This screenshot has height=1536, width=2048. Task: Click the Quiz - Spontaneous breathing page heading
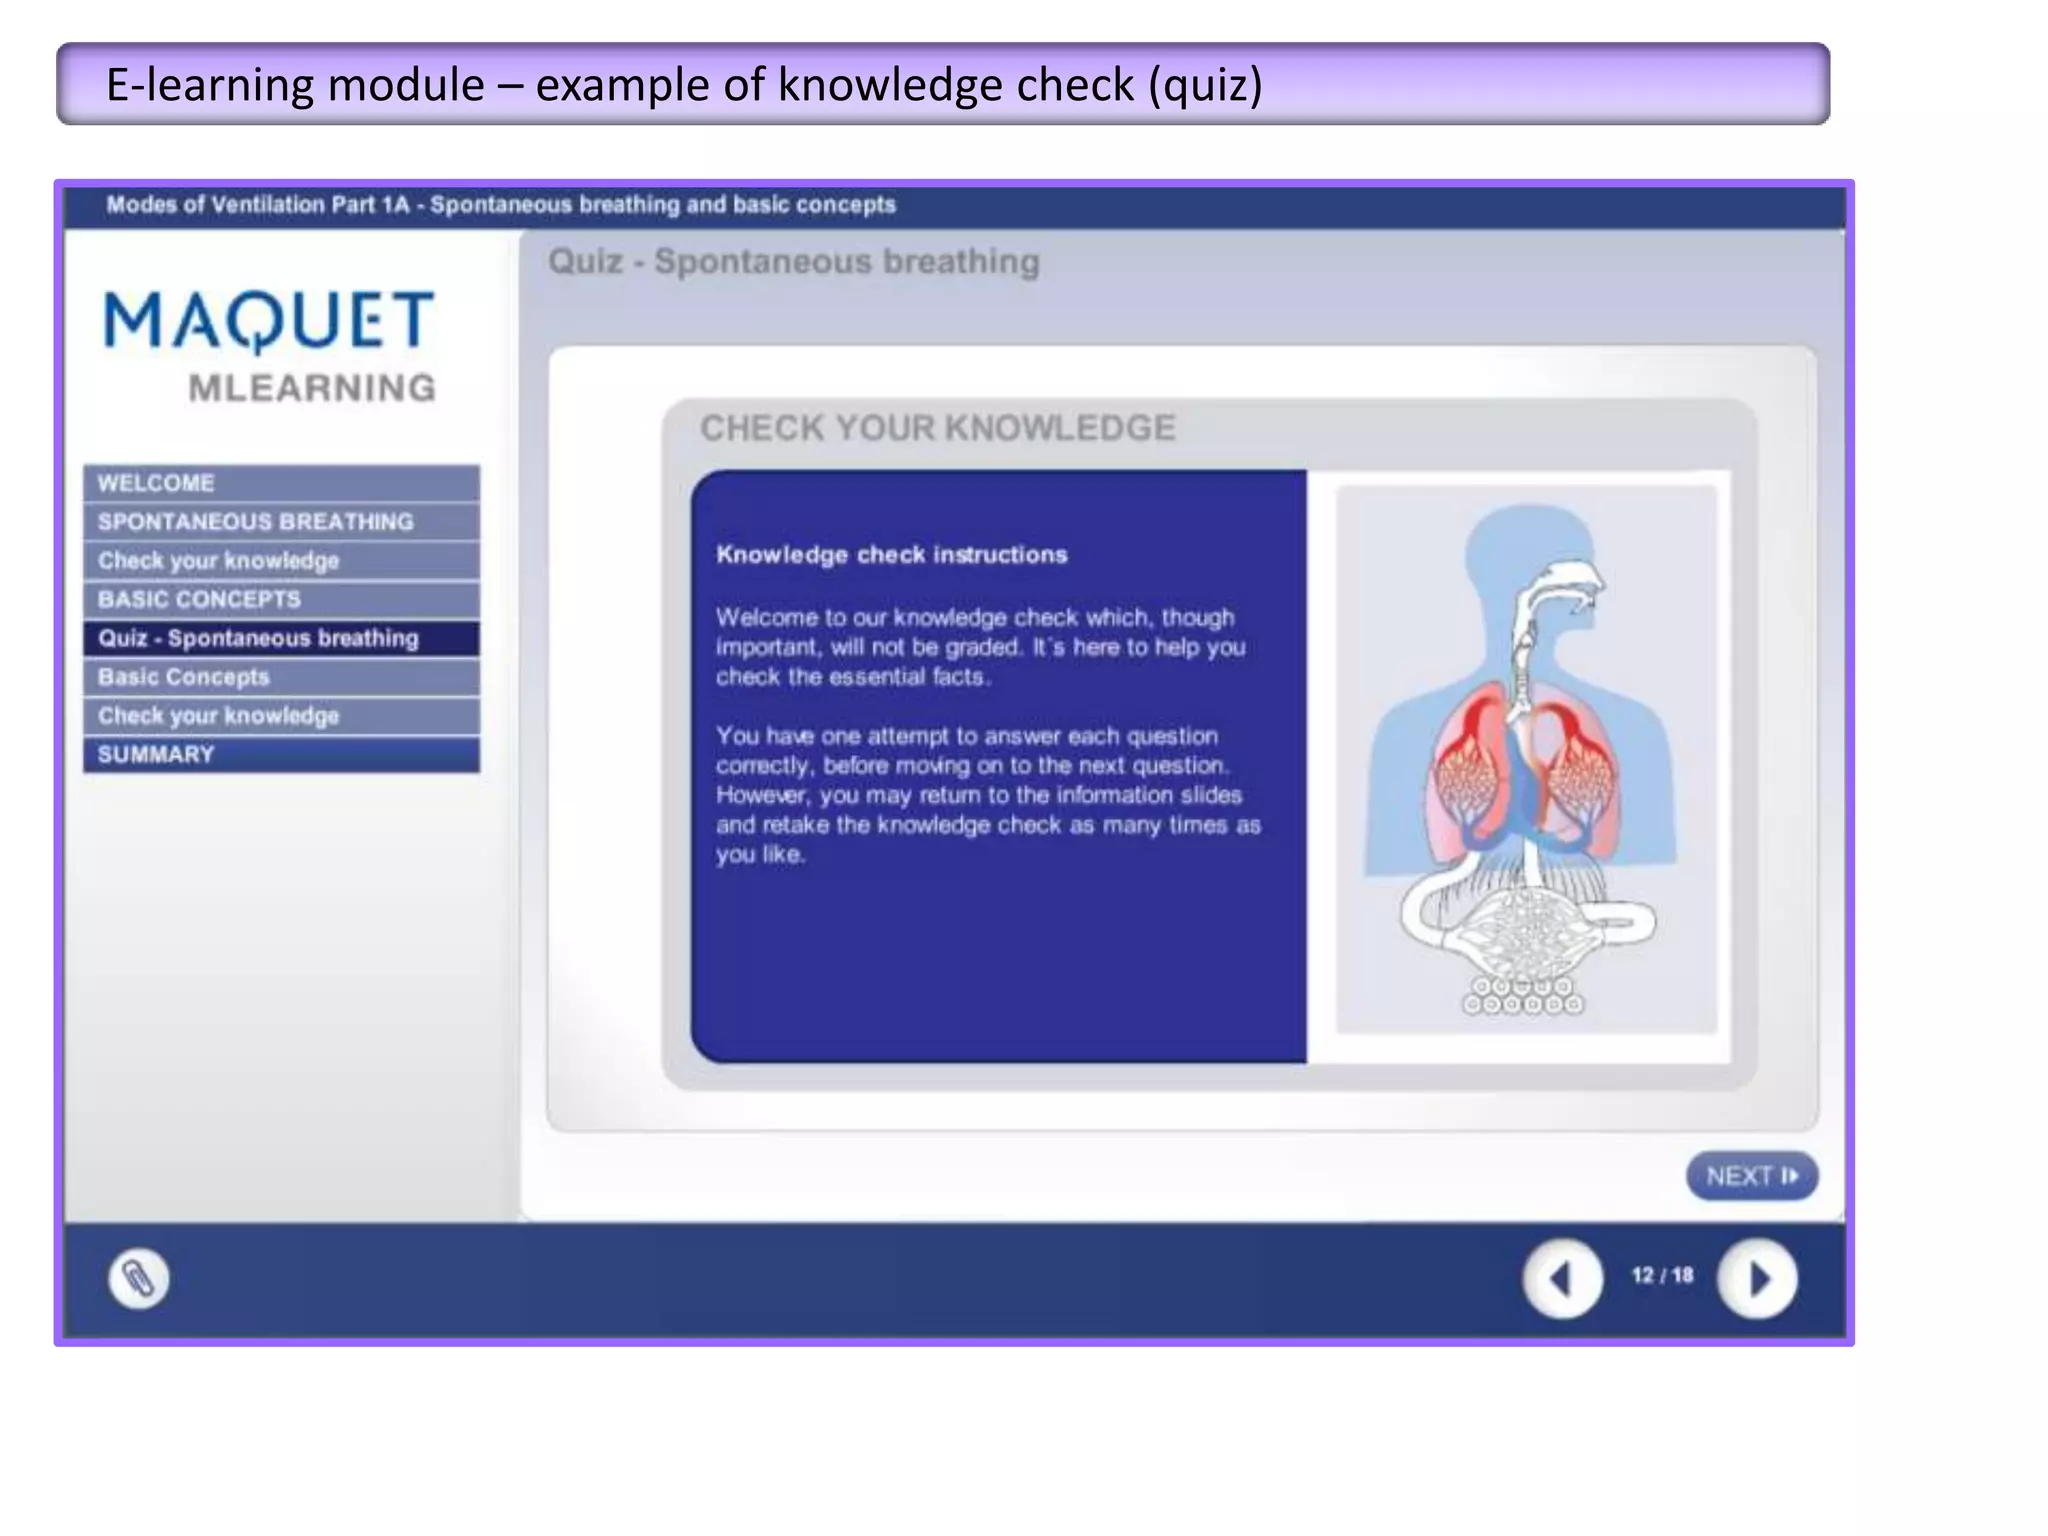[793, 262]
